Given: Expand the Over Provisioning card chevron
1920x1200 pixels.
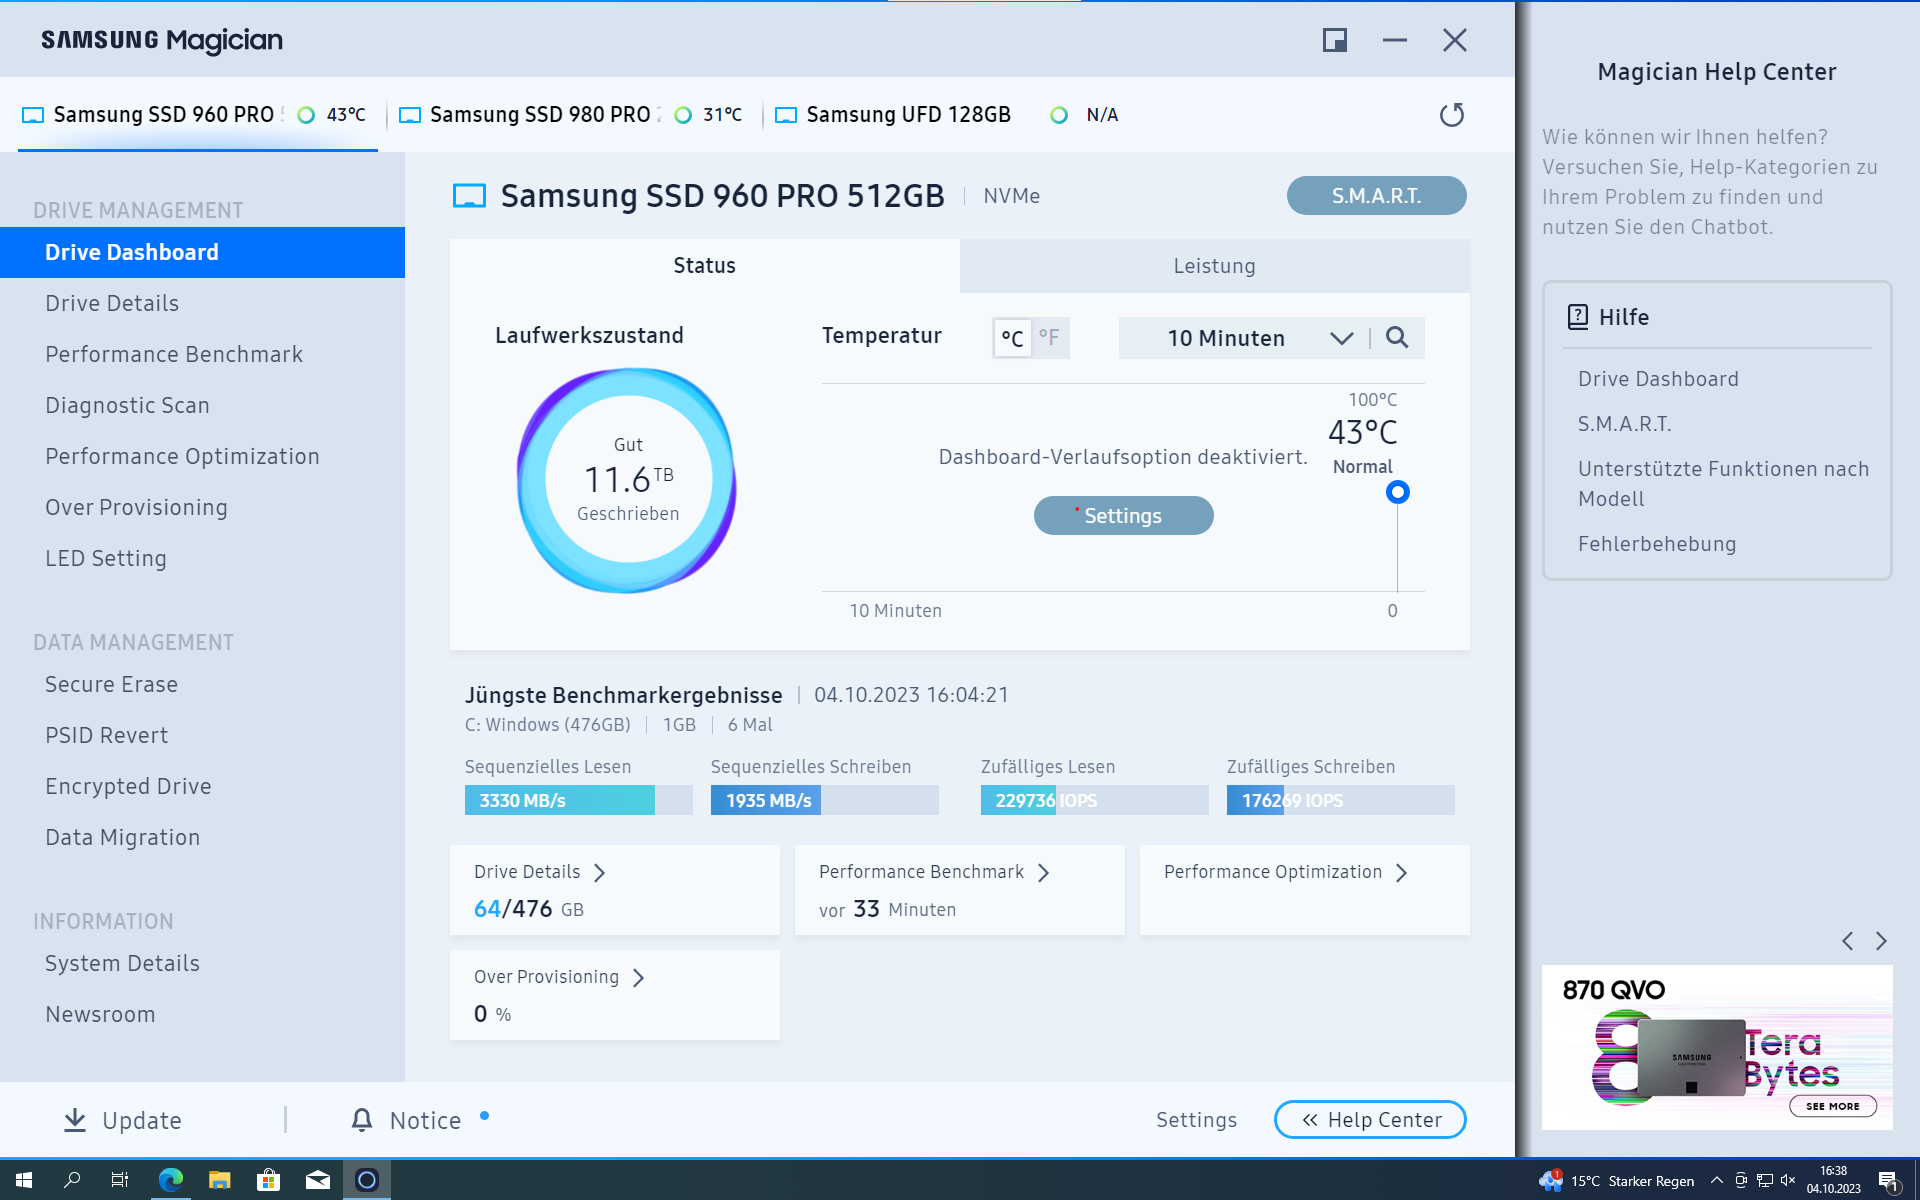Looking at the screenshot, I should pos(639,978).
